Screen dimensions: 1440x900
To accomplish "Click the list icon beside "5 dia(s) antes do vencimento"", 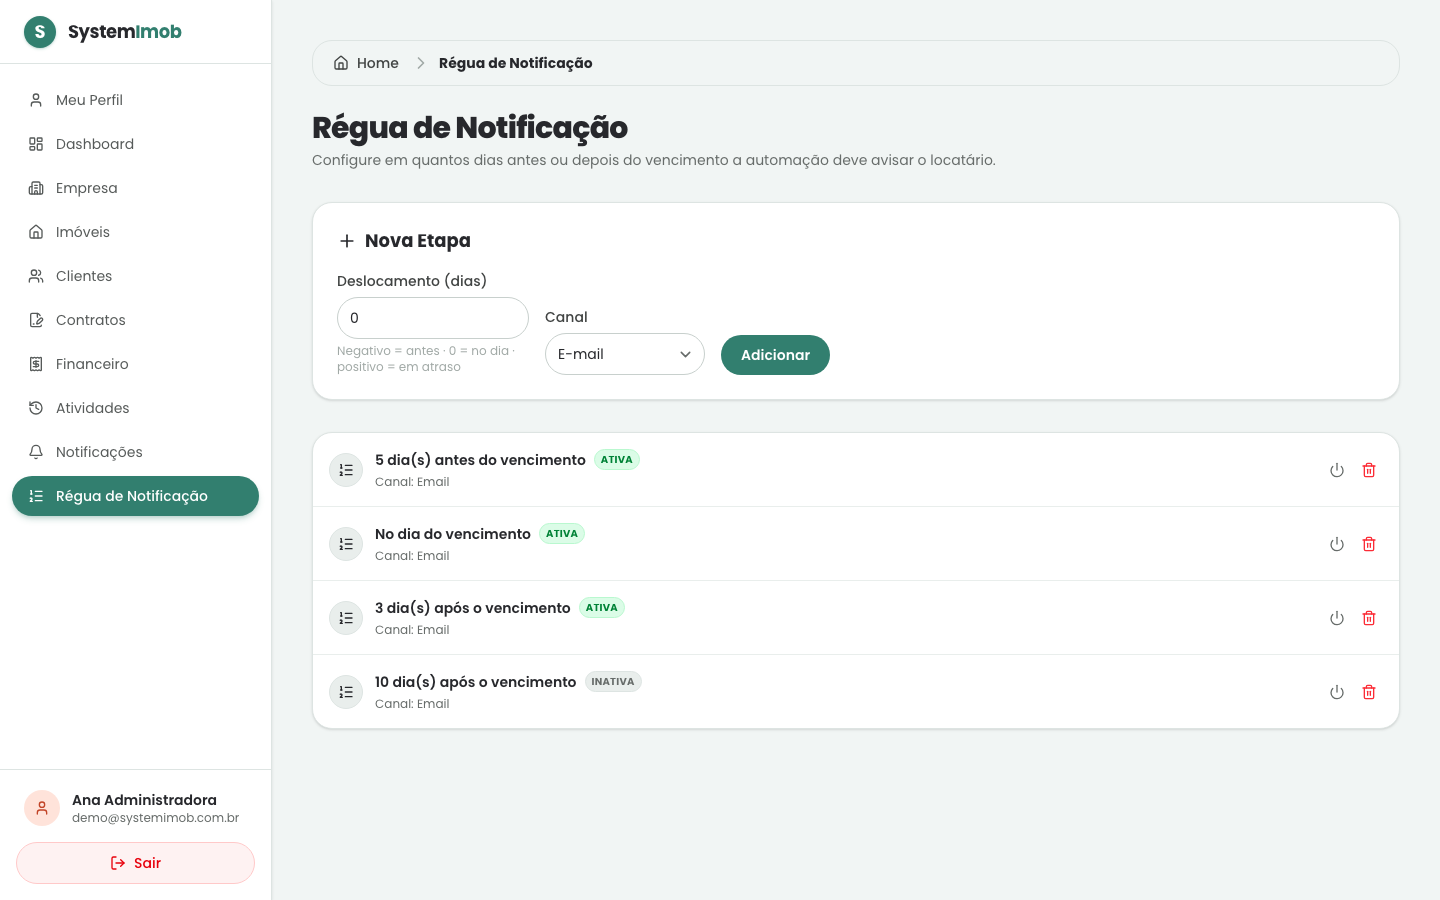I will click(x=346, y=470).
